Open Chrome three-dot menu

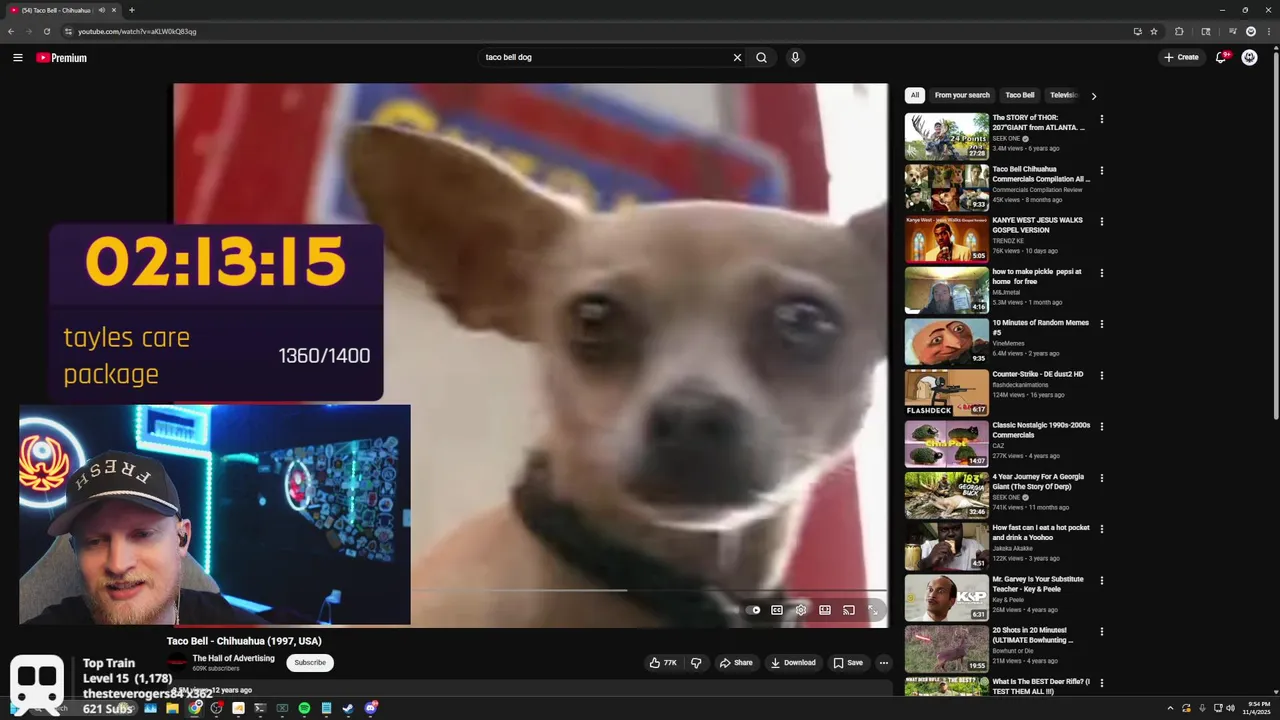pos(1268,31)
